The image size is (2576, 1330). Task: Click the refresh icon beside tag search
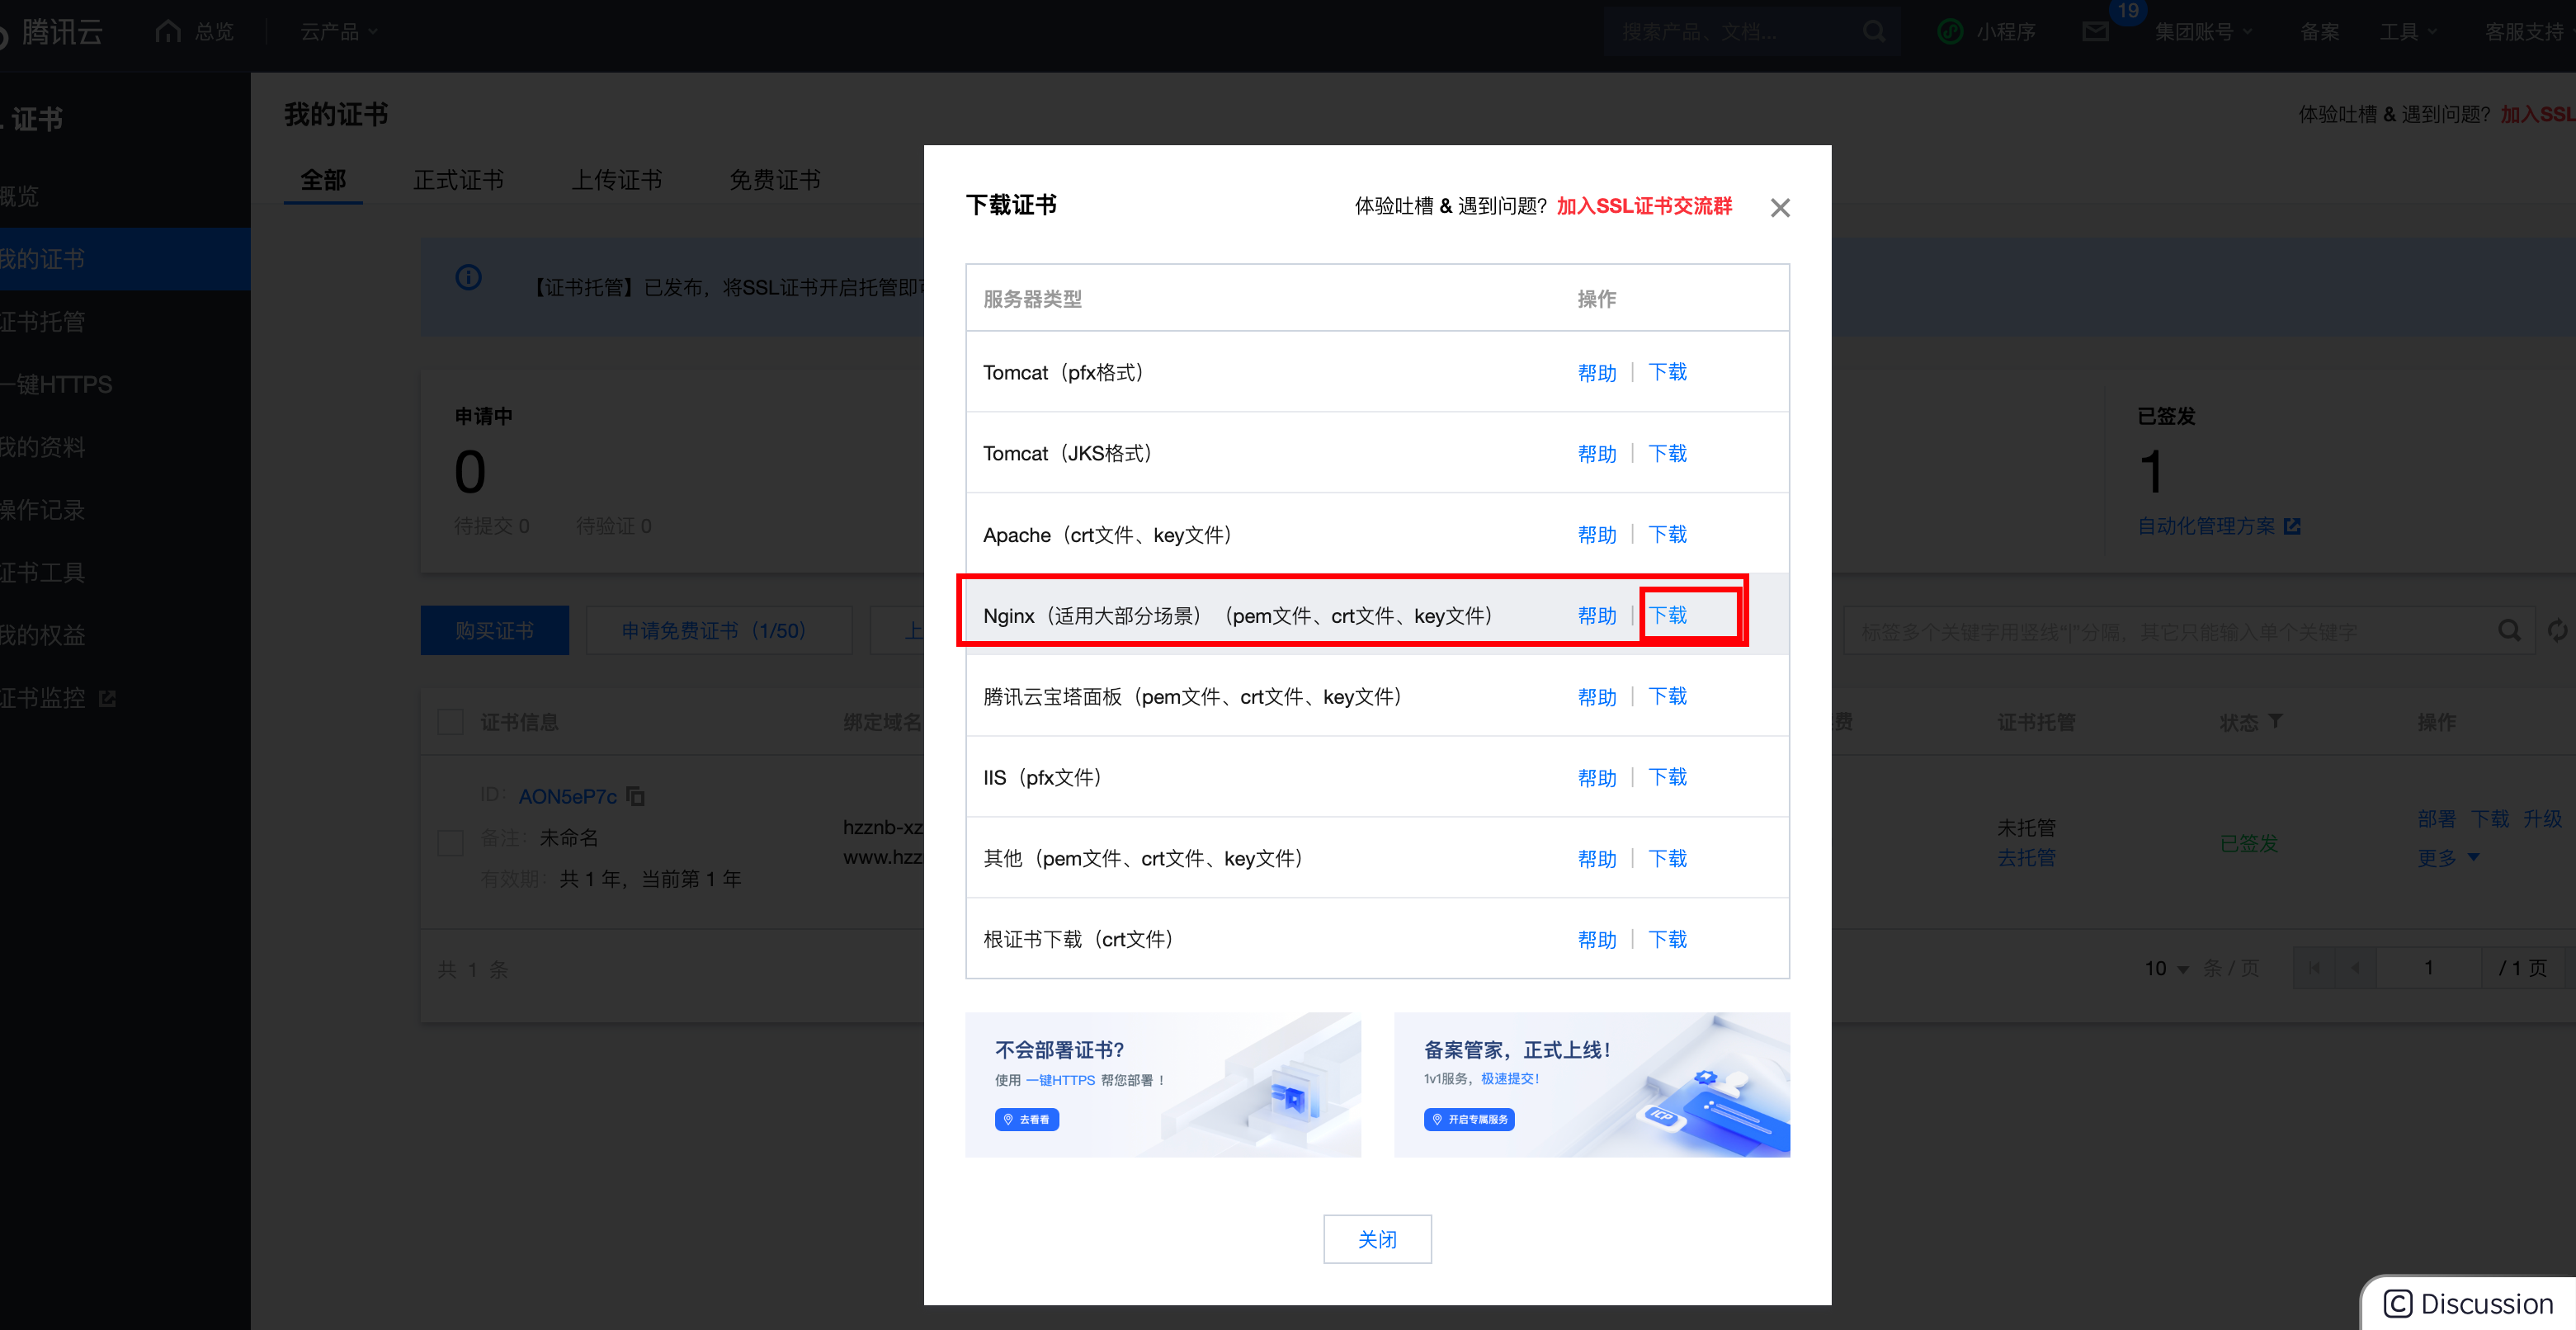point(2557,630)
